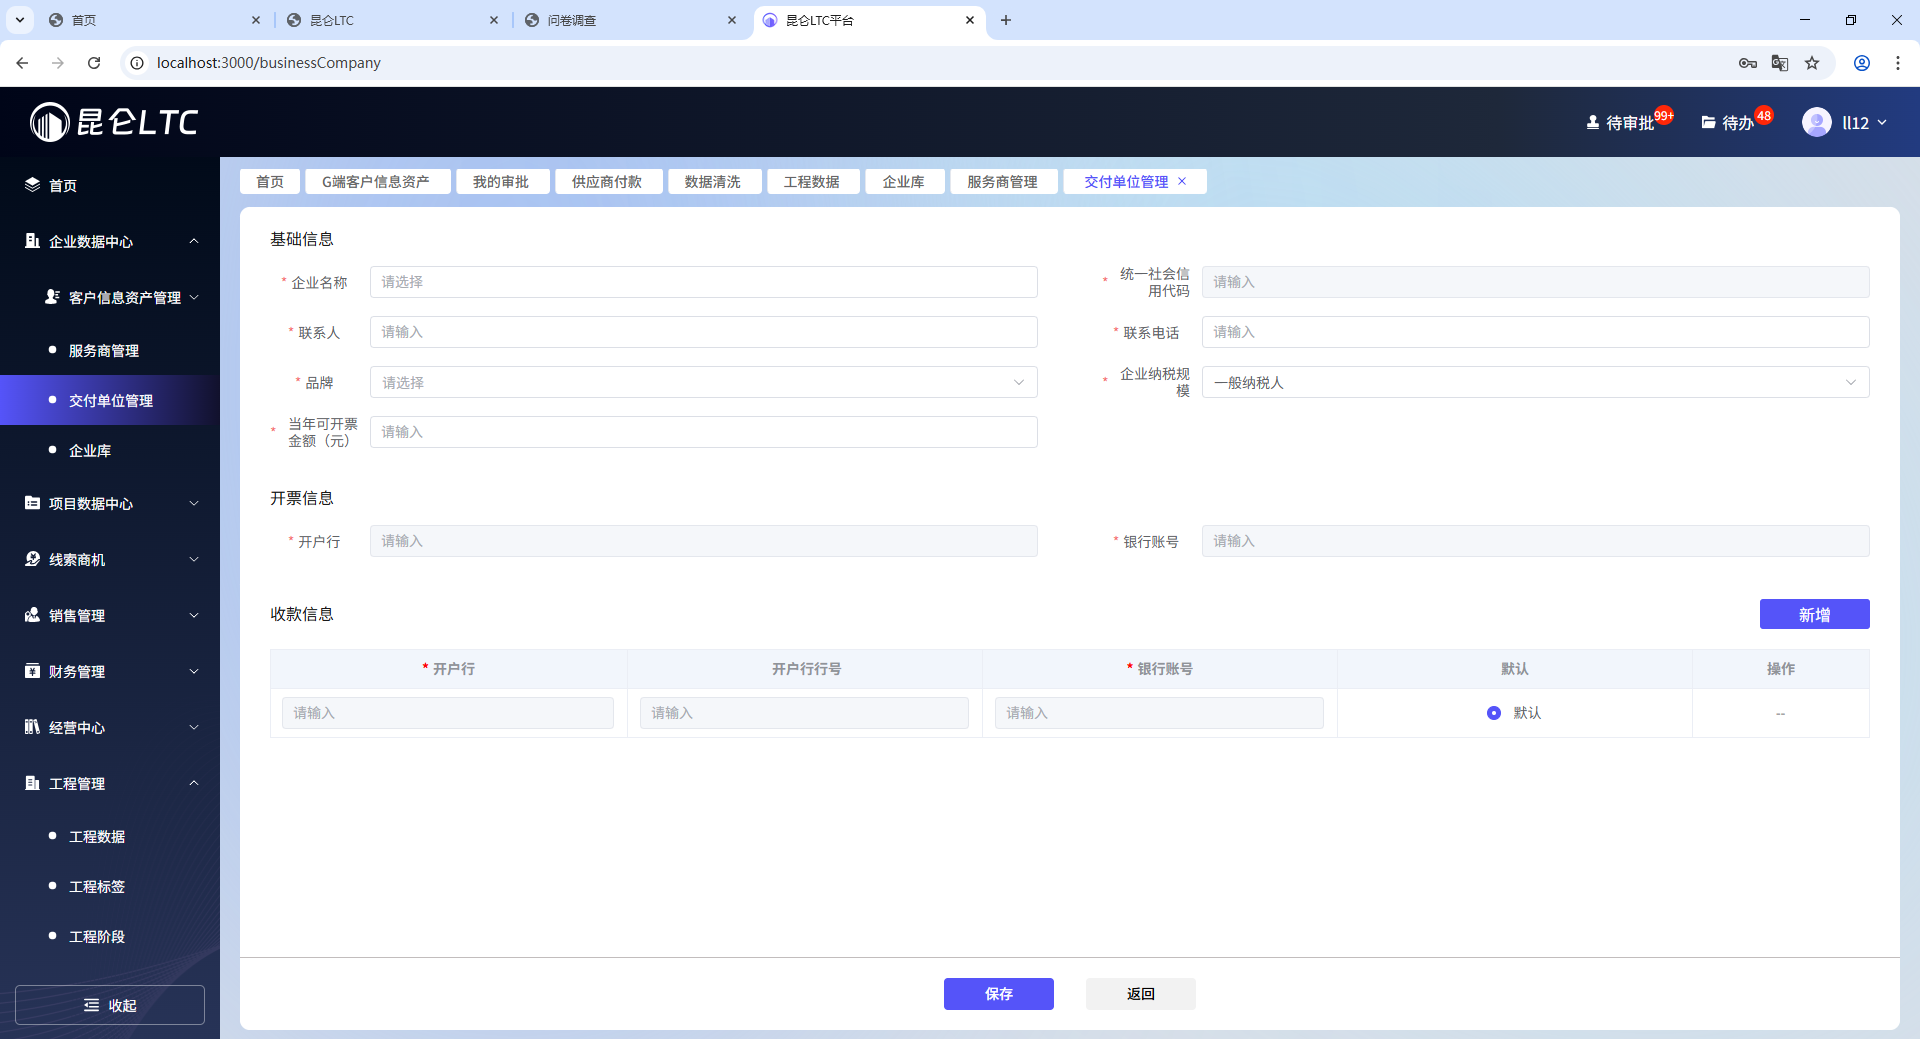Click the 联系人 input field
1920x1039 pixels.
coord(703,332)
